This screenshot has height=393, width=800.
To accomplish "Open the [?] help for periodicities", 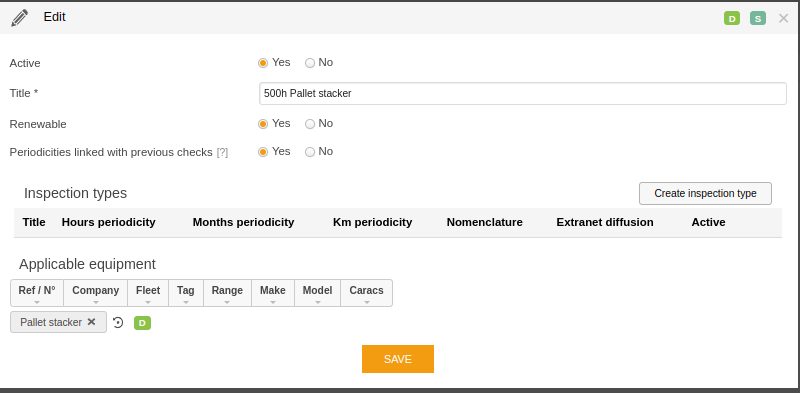I will tap(222, 153).
